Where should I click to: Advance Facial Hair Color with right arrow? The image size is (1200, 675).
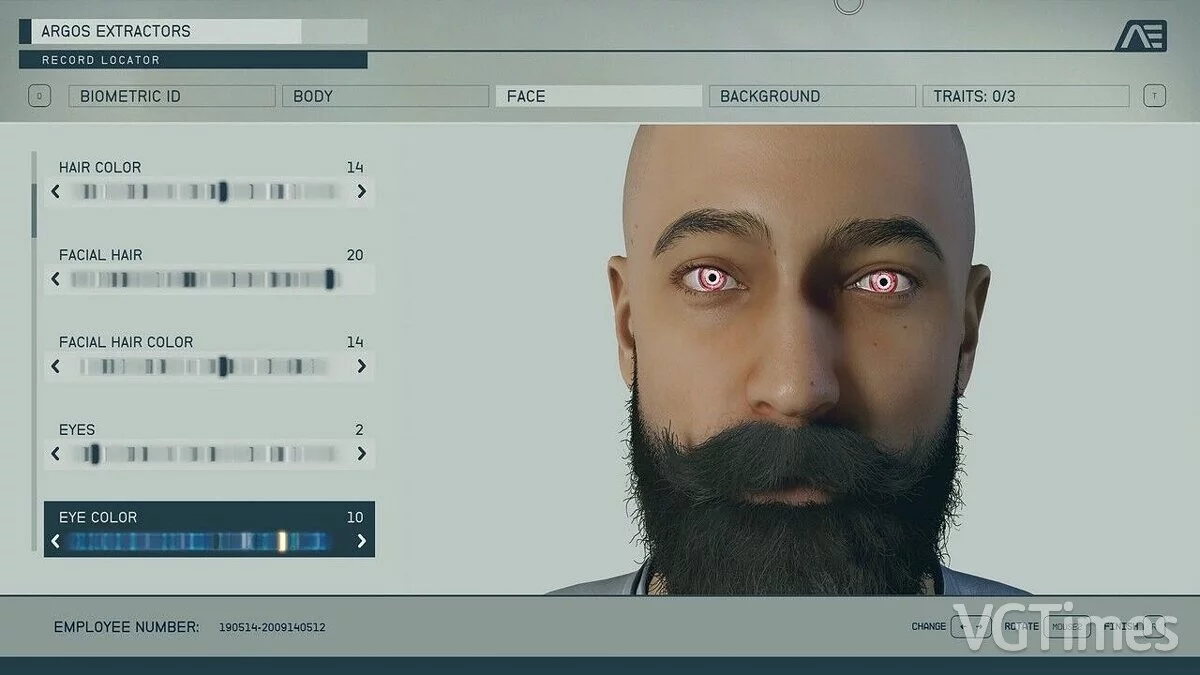click(x=361, y=367)
